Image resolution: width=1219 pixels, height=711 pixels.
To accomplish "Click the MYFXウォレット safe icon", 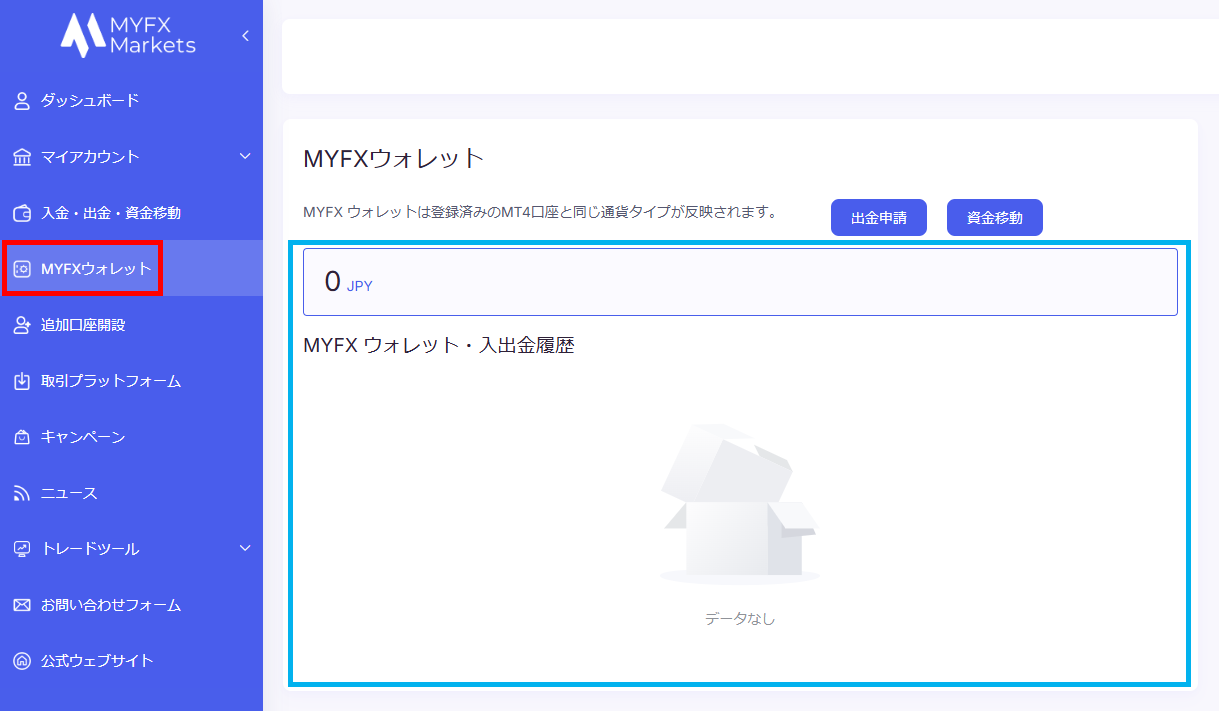I will click(x=22, y=269).
